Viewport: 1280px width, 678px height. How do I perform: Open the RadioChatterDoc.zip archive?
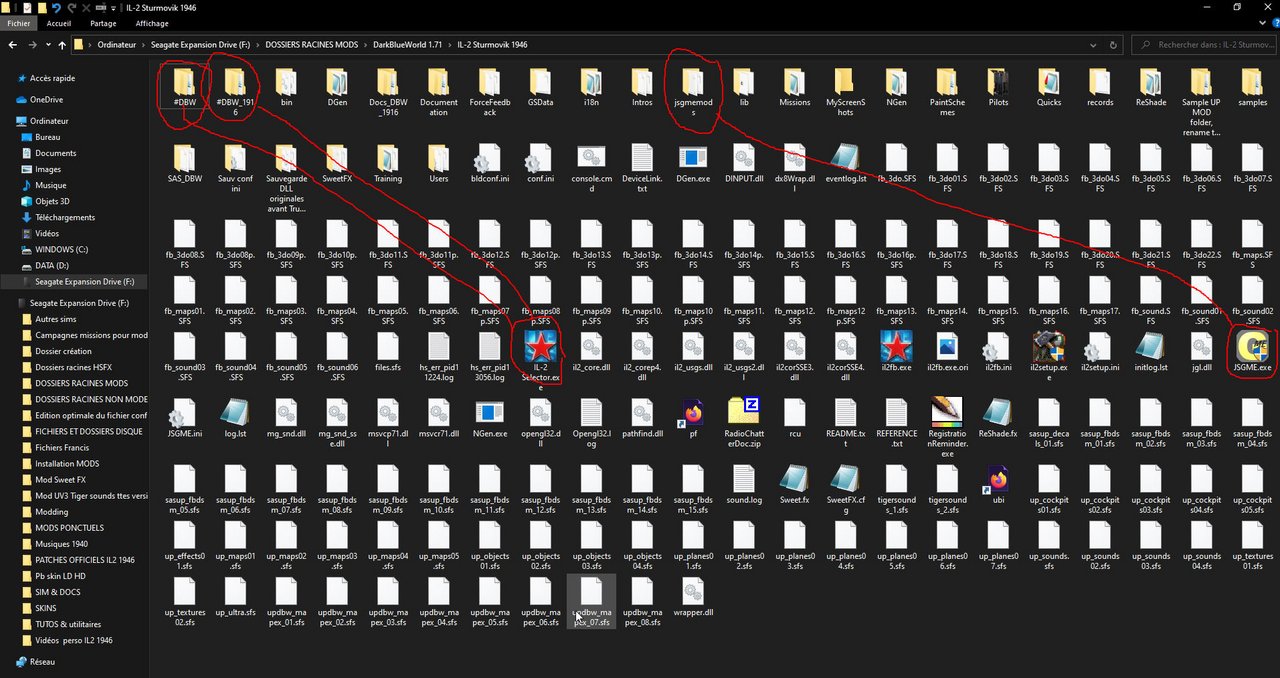pos(744,423)
